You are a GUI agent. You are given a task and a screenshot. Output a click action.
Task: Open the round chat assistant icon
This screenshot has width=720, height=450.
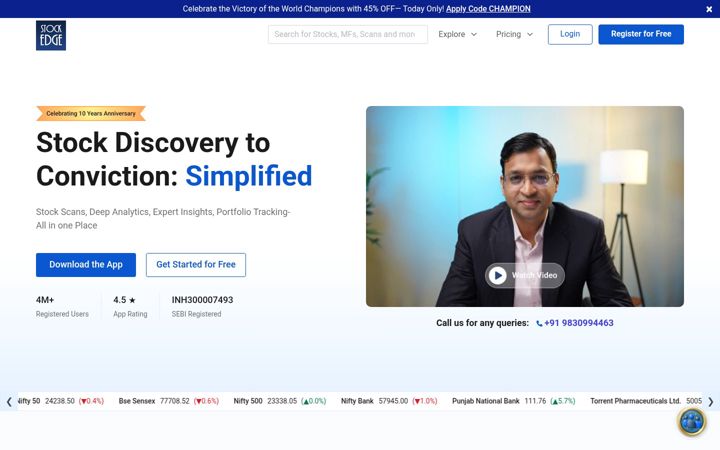[692, 421]
